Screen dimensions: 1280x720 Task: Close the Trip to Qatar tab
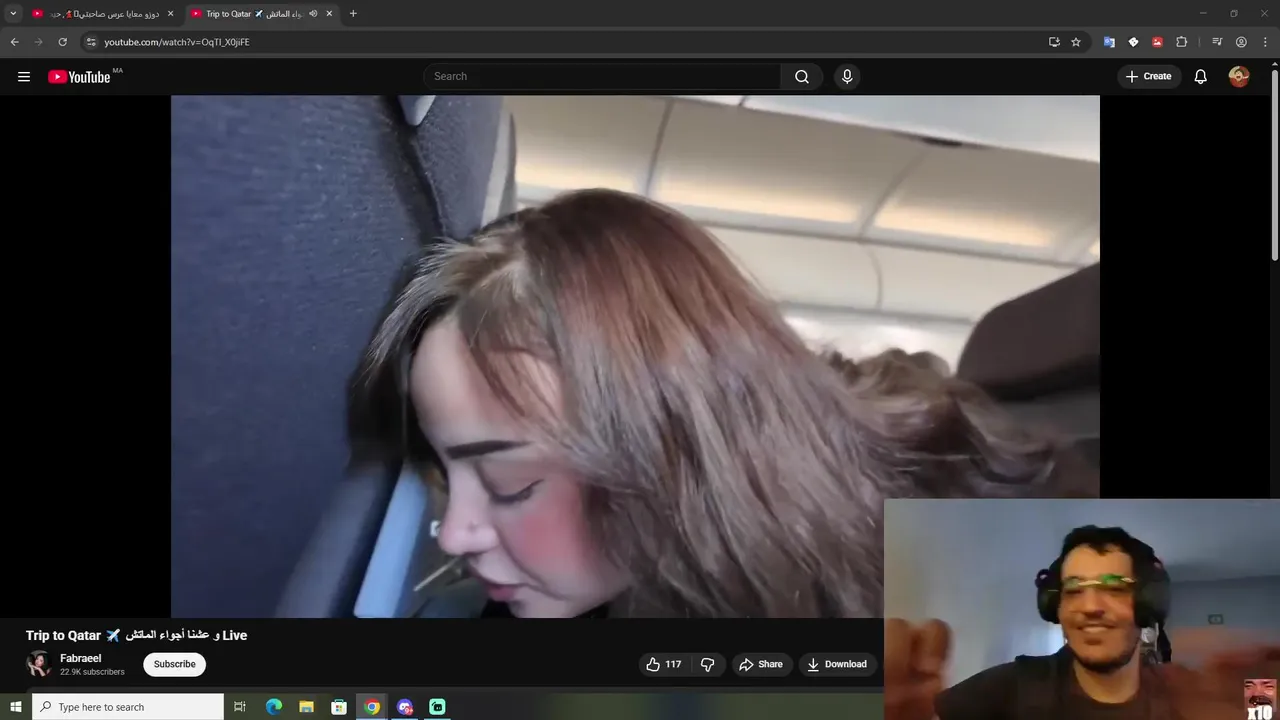pos(329,14)
